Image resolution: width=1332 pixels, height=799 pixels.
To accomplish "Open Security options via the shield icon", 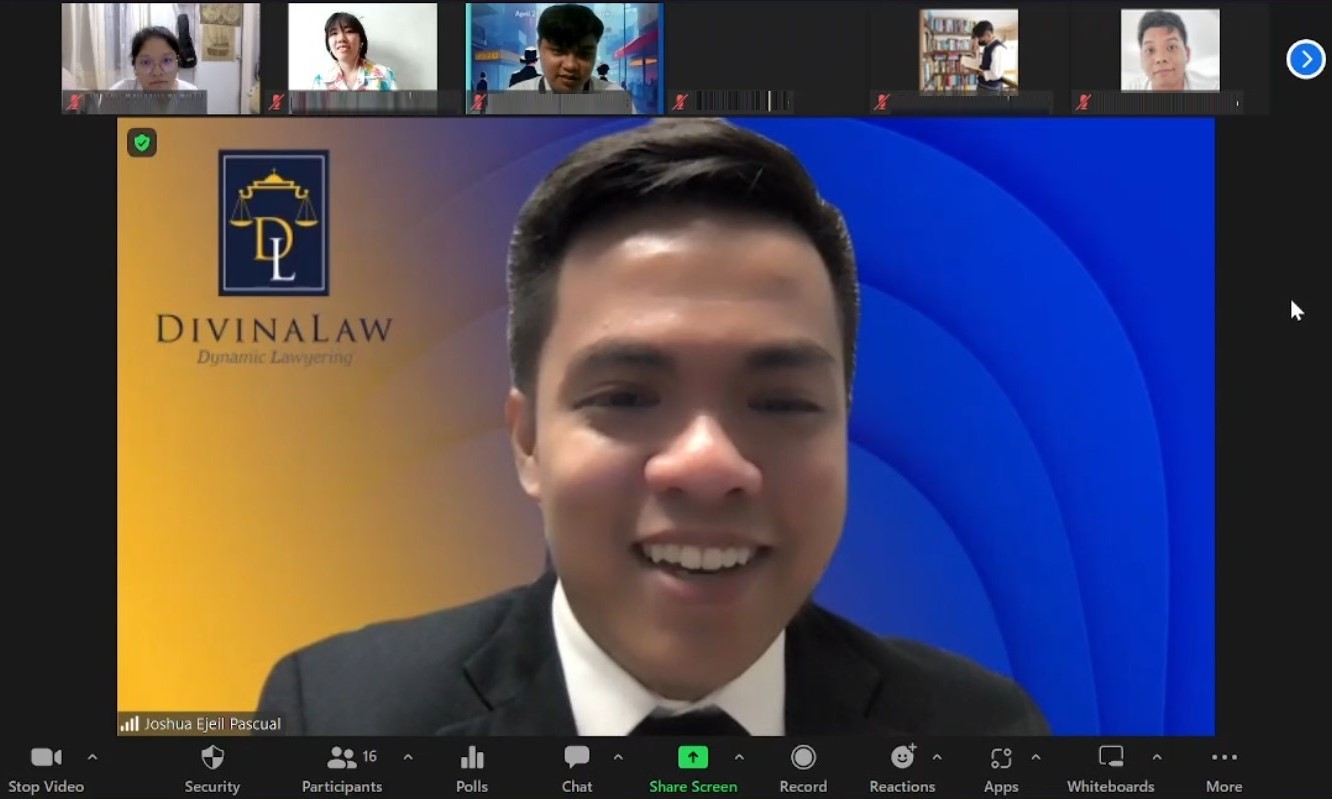I will [x=212, y=757].
